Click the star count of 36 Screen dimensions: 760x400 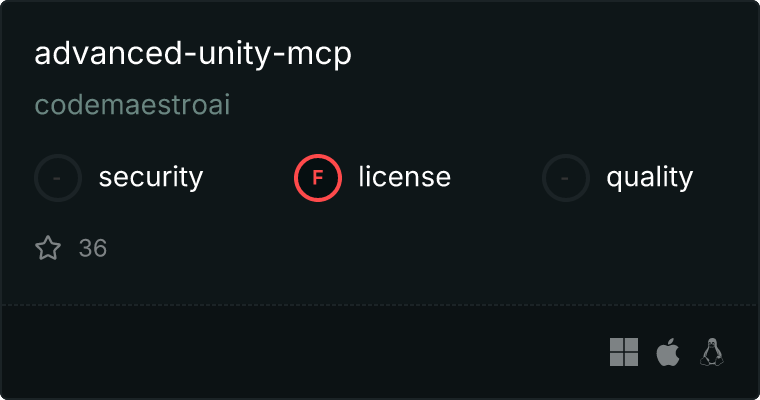(93, 248)
